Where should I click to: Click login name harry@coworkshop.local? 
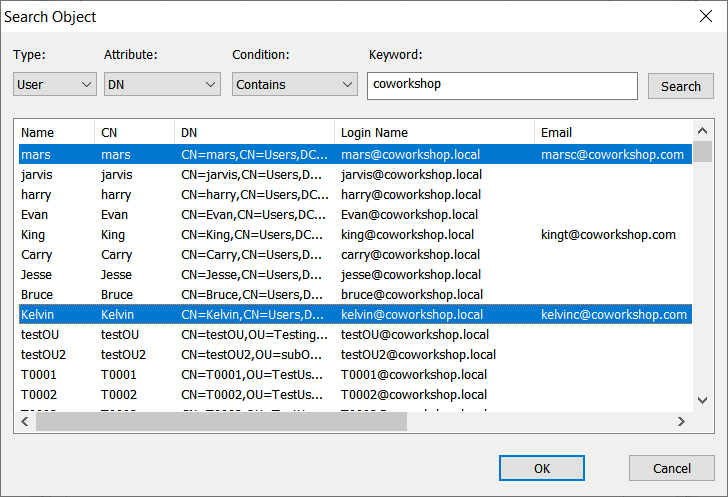pyautogui.click(x=411, y=195)
